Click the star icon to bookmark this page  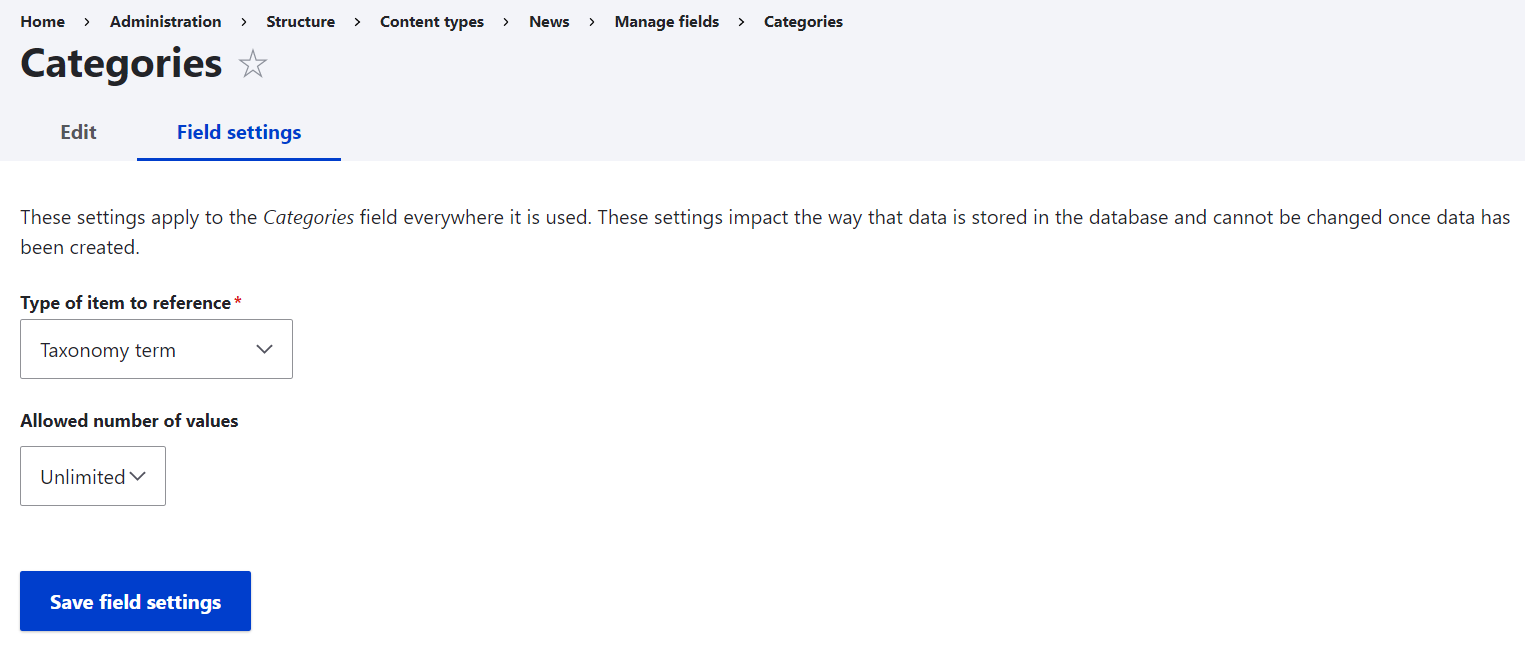(253, 65)
